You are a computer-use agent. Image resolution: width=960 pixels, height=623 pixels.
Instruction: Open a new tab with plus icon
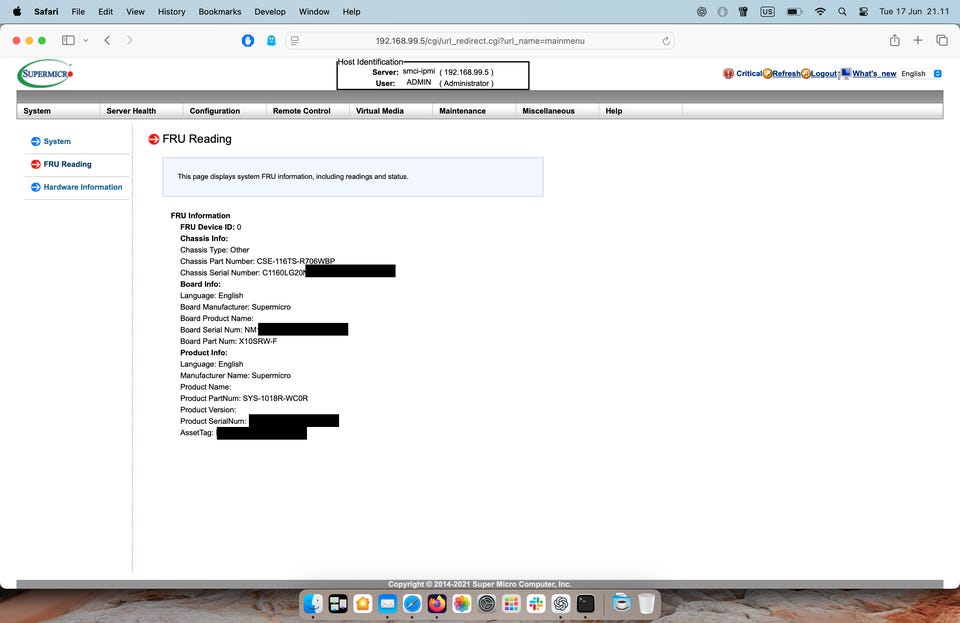(x=918, y=40)
